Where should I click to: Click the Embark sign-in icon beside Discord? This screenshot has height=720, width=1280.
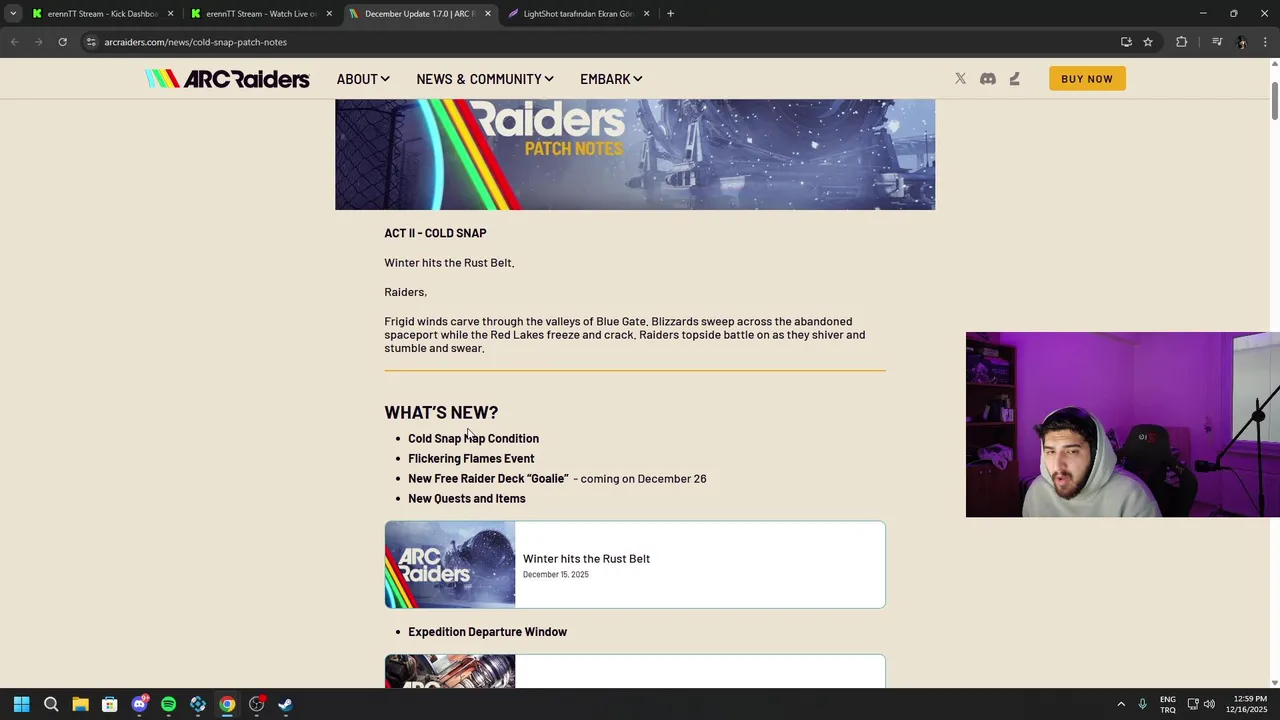pos(1015,79)
